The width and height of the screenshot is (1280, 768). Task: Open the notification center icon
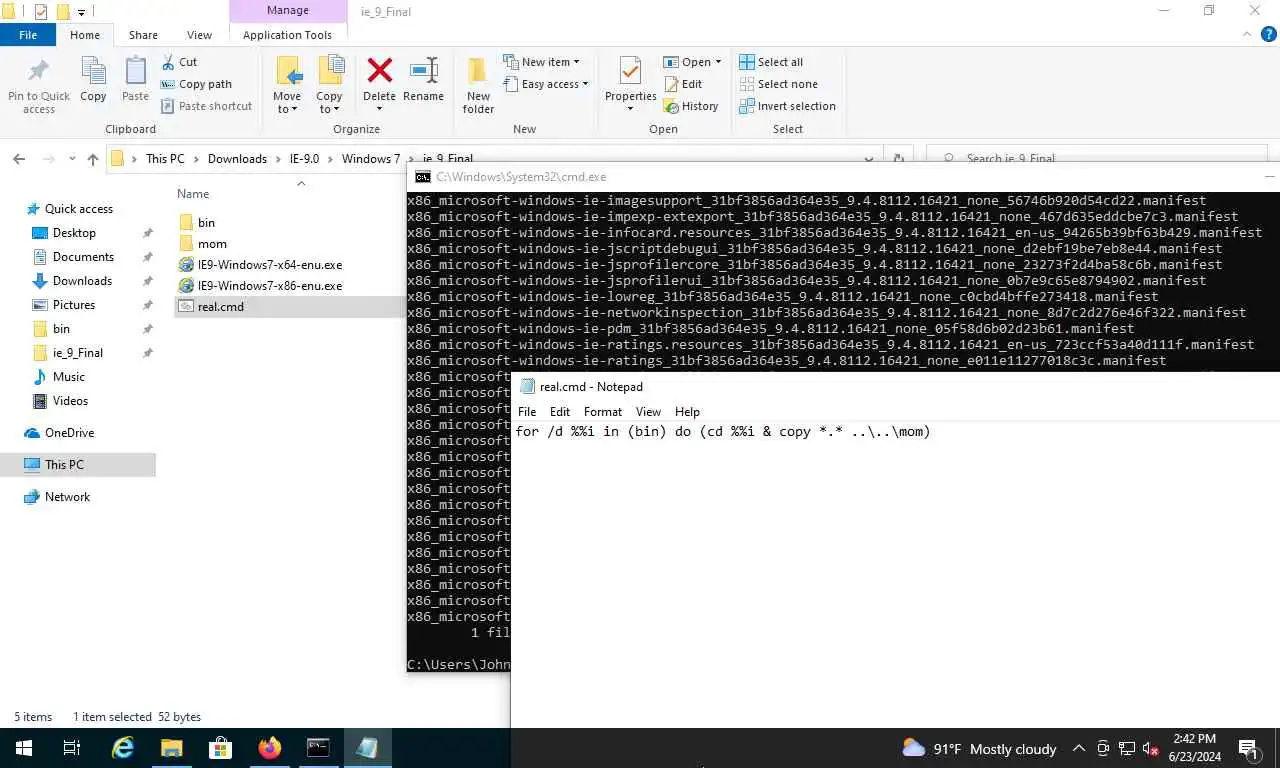coord(1248,748)
